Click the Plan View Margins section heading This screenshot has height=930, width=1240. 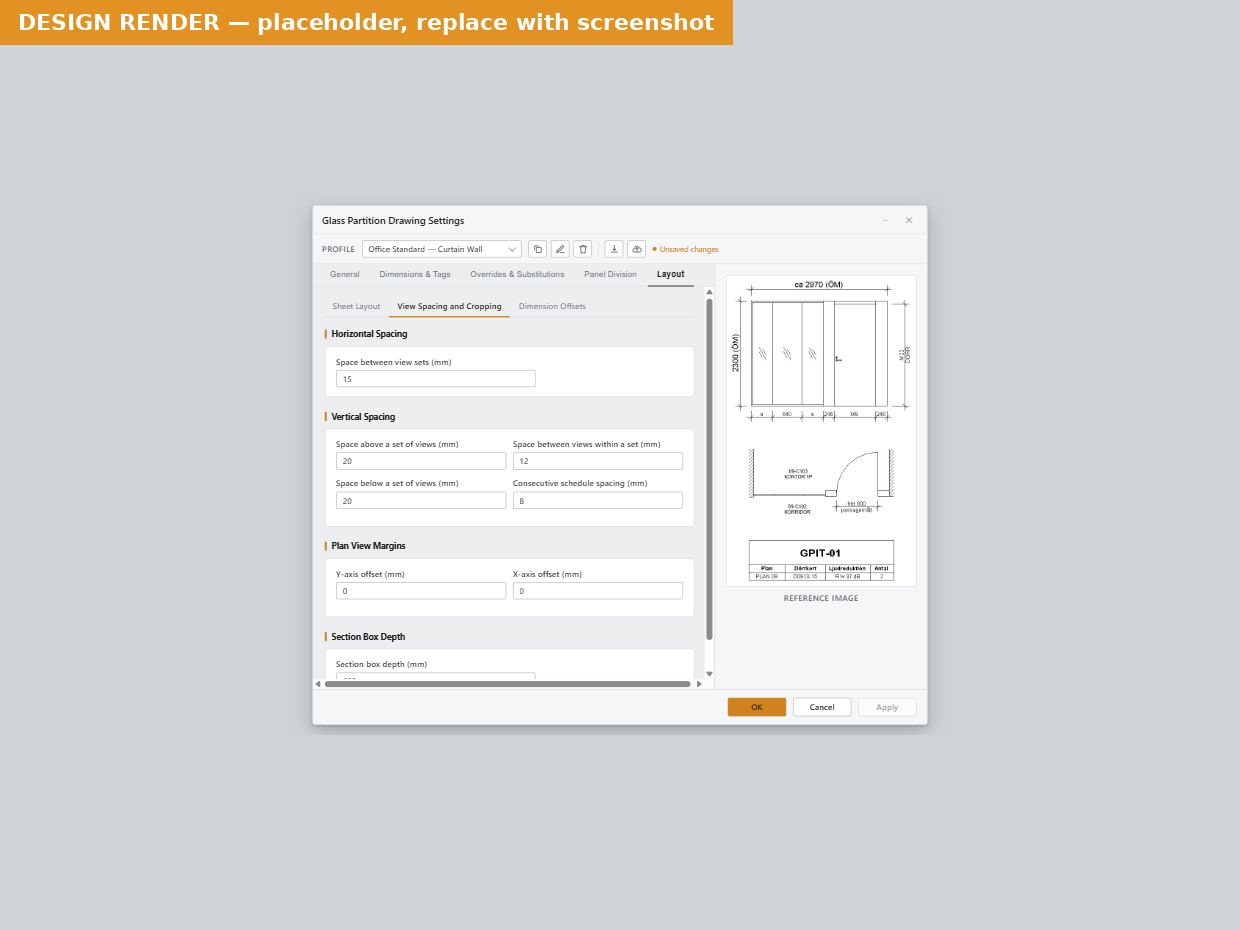coord(368,546)
